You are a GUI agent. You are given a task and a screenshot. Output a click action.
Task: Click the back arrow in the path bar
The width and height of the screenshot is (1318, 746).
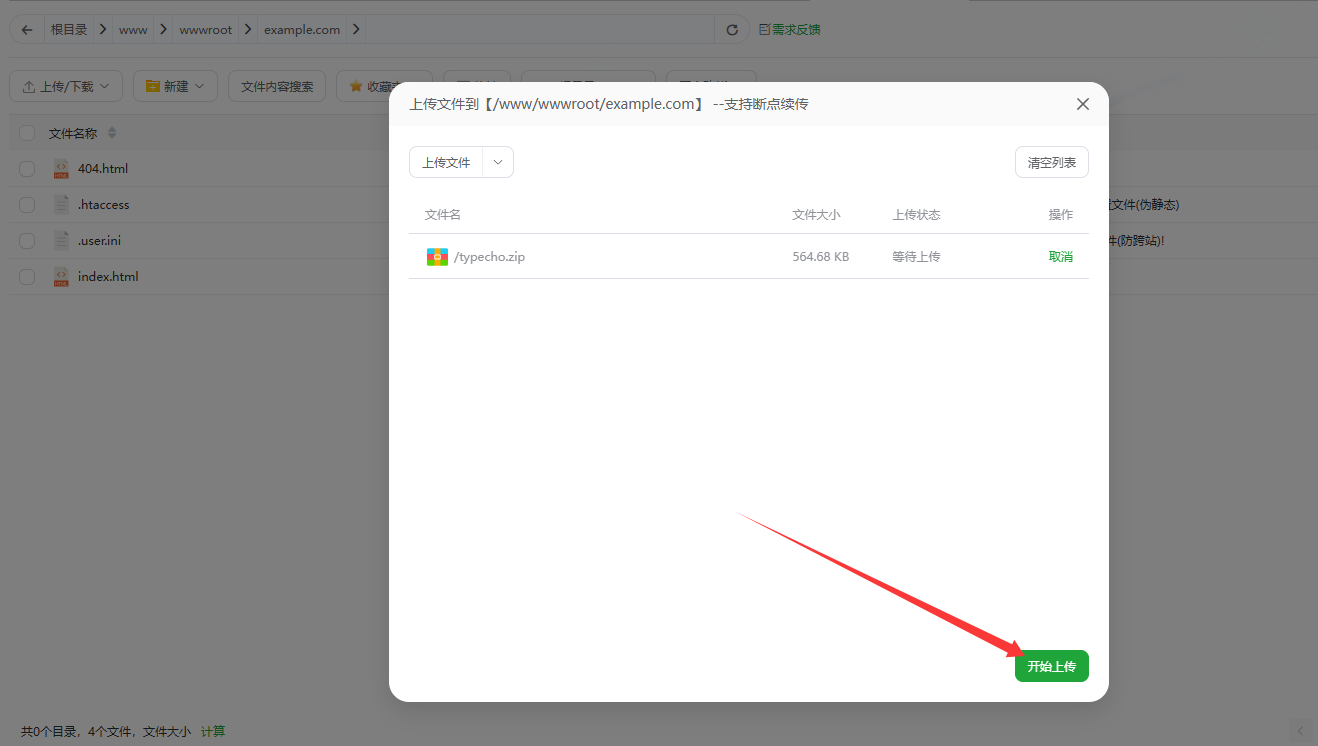(x=26, y=30)
